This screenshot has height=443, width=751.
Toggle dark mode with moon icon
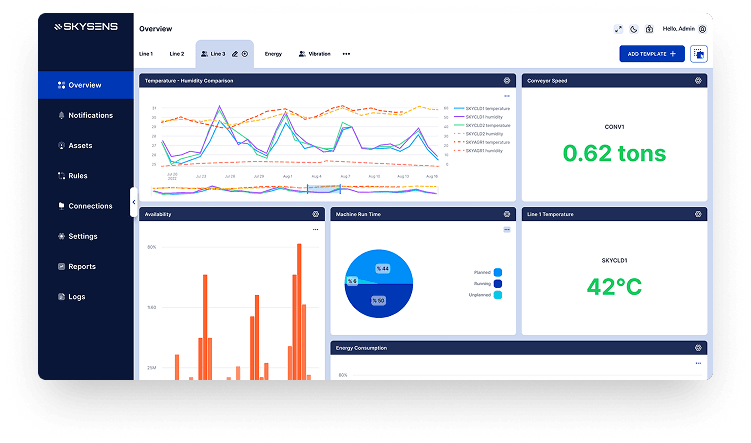coord(634,29)
